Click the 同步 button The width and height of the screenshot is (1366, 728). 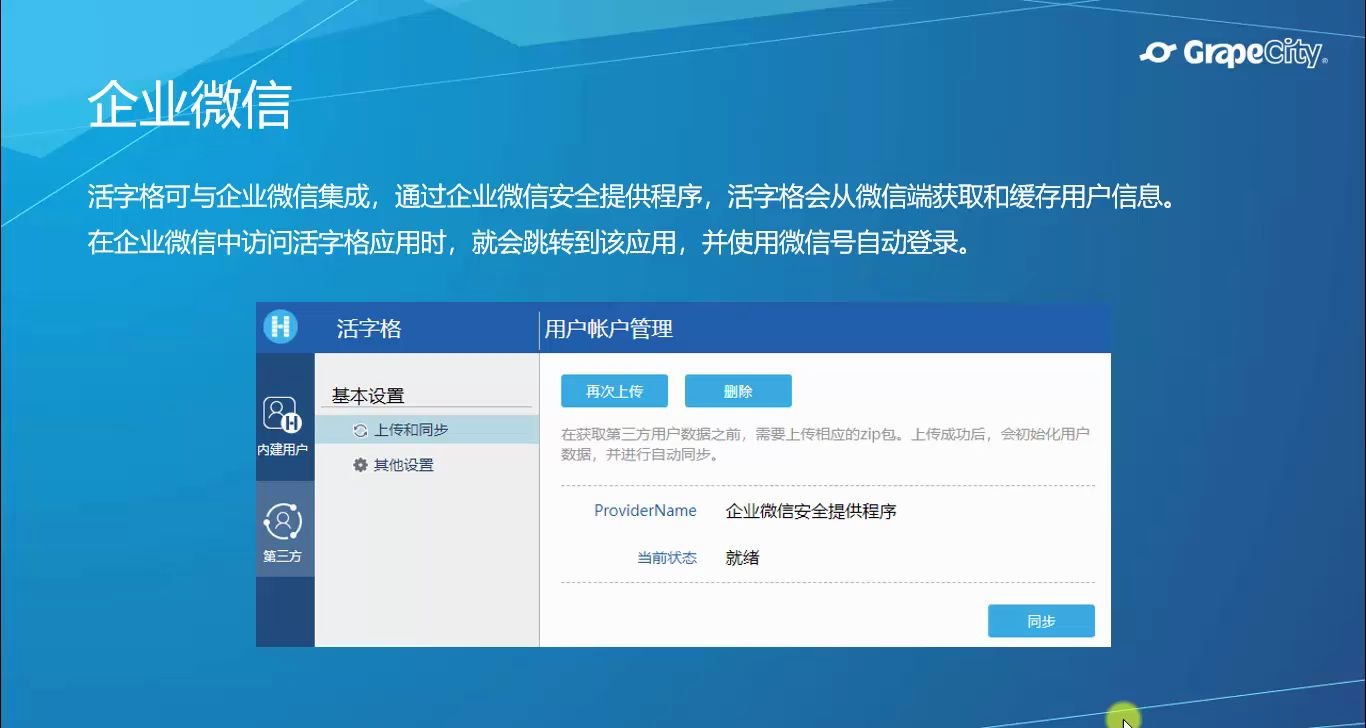pos(1041,621)
